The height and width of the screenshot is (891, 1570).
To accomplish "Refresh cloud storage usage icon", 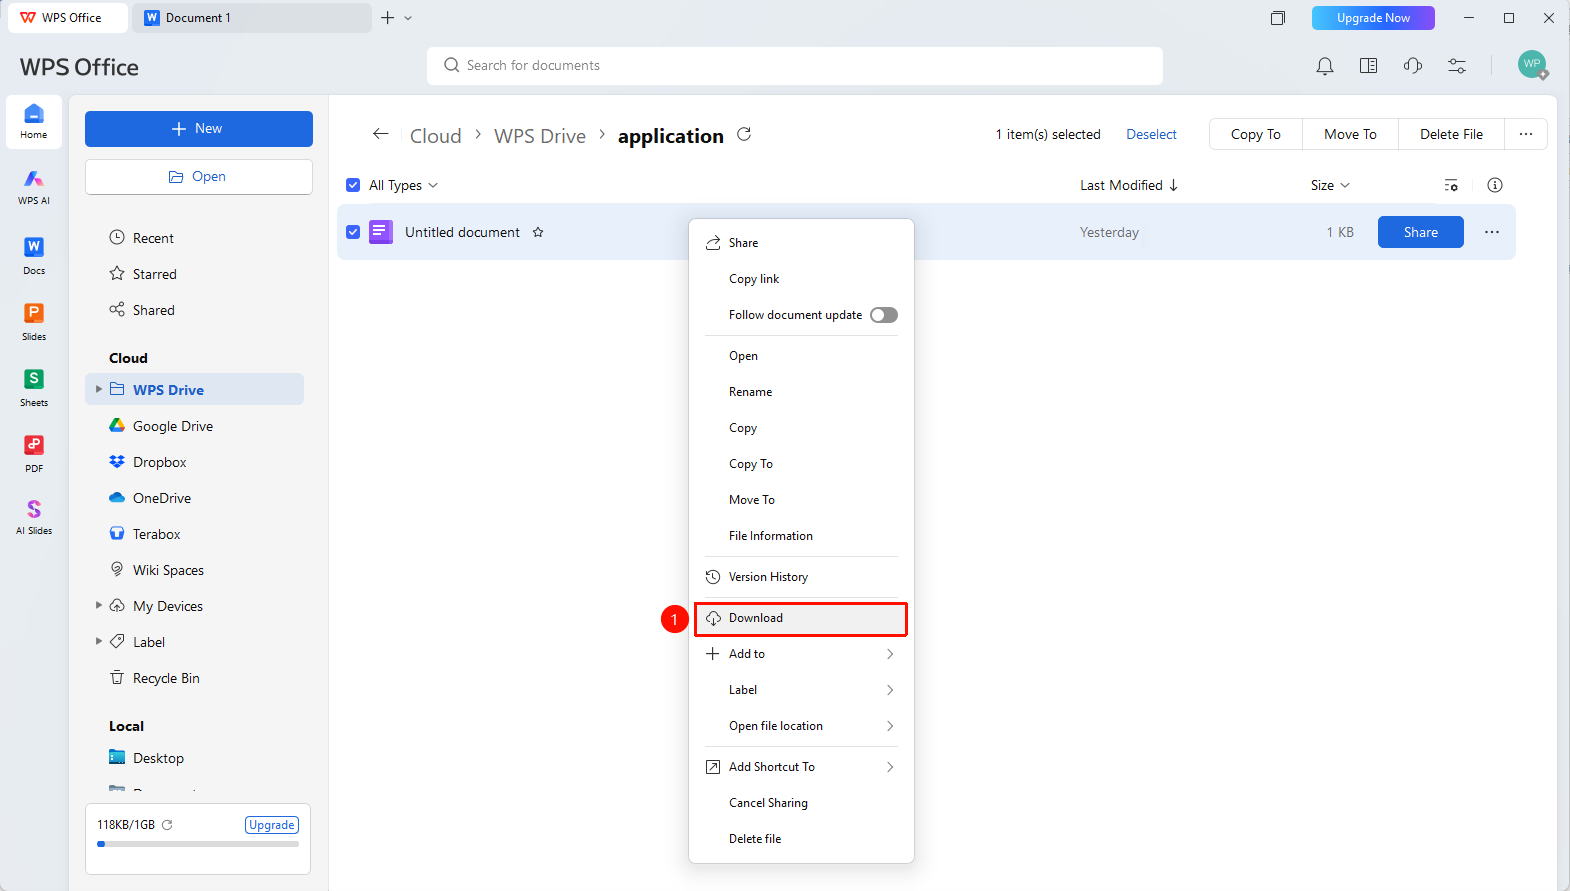I will click(168, 825).
